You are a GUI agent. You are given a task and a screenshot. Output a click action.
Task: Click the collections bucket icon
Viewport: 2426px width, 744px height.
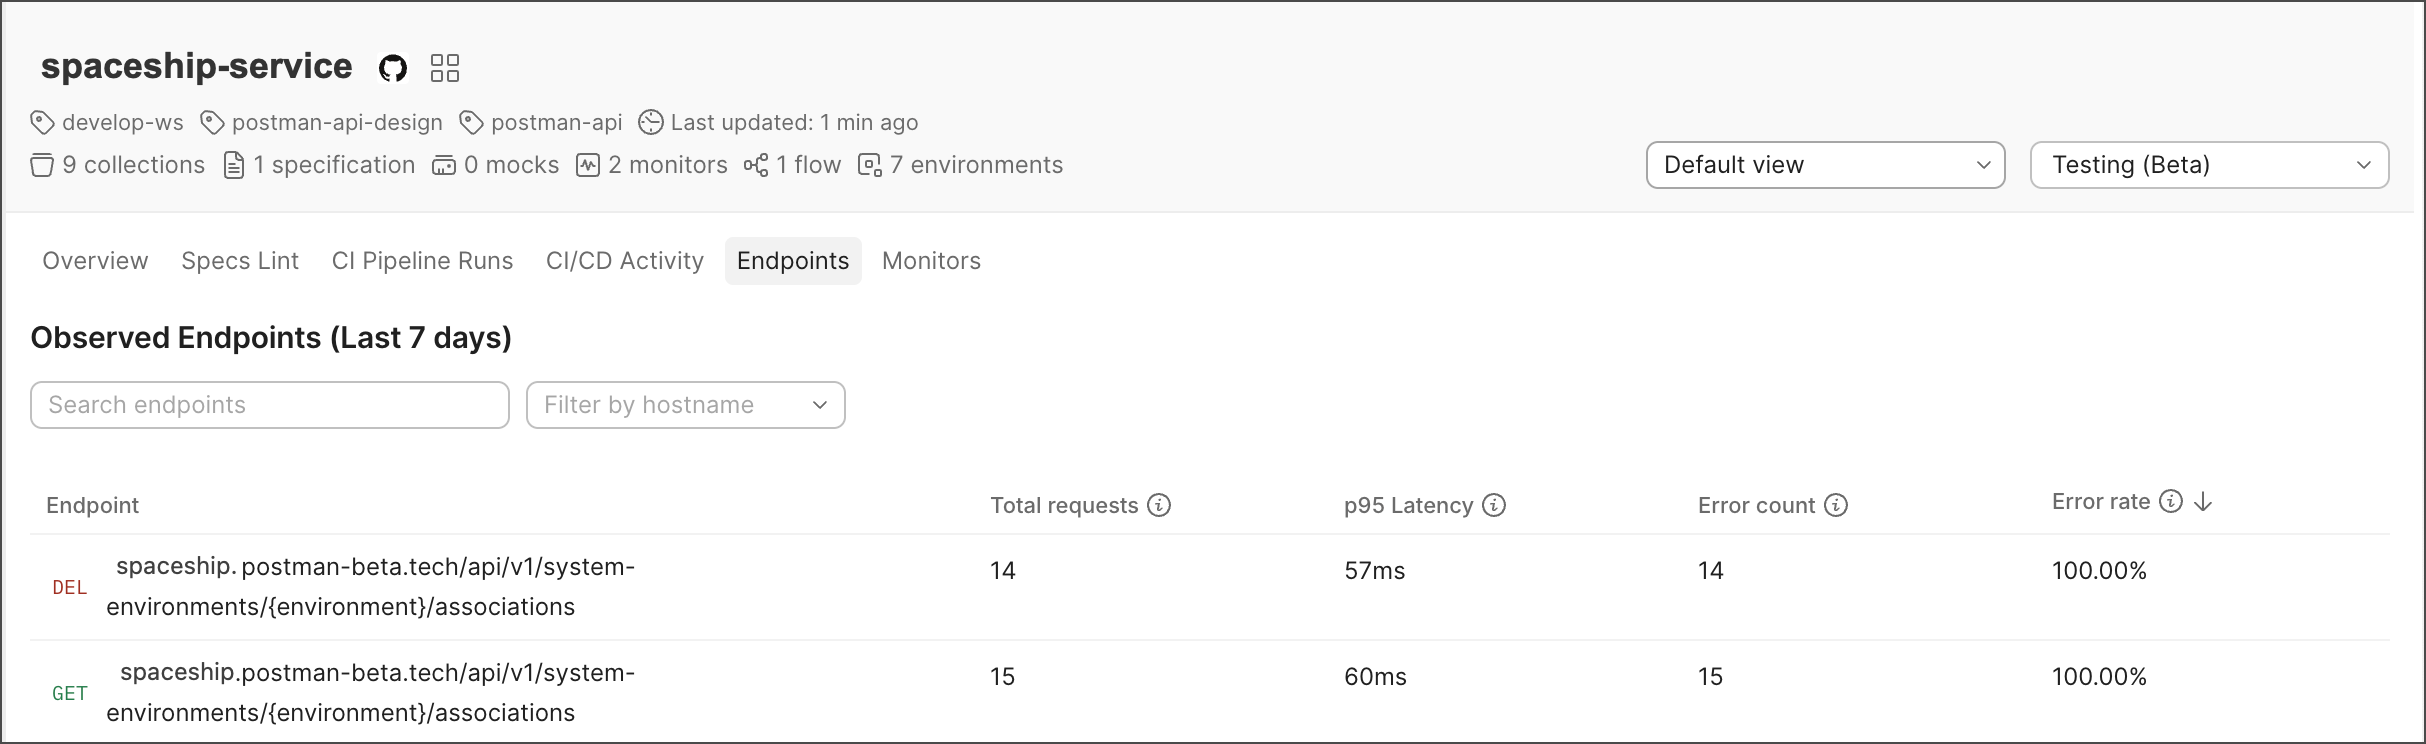(x=42, y=165)
